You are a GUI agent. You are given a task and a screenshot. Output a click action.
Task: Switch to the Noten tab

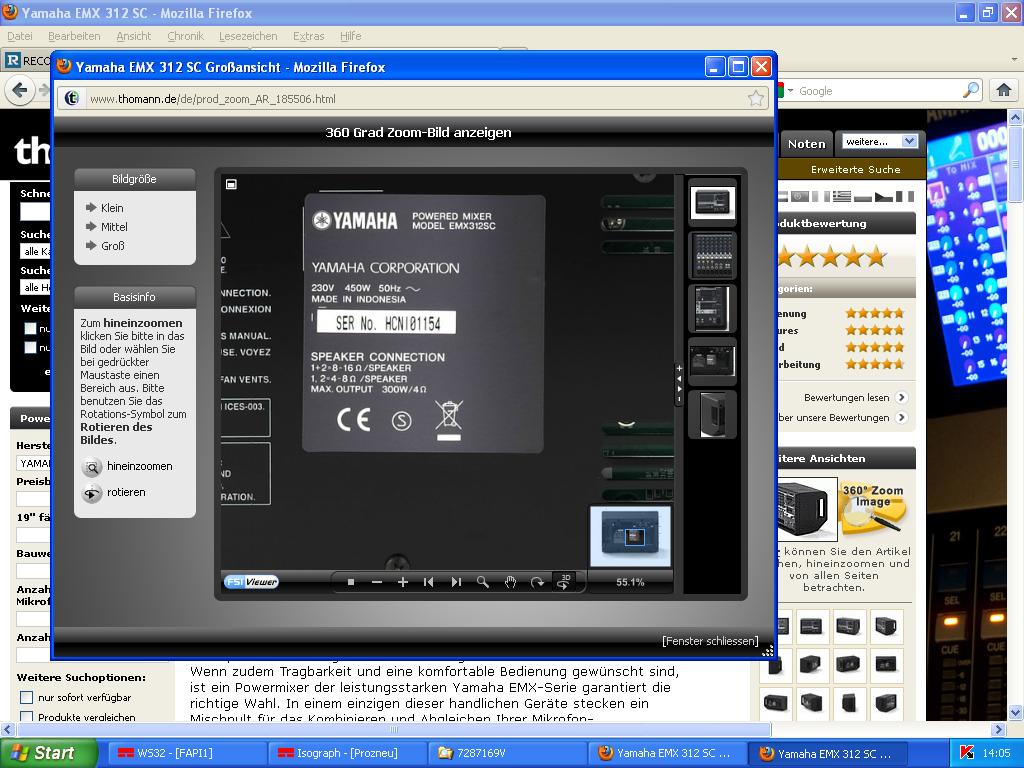(807, 144)
